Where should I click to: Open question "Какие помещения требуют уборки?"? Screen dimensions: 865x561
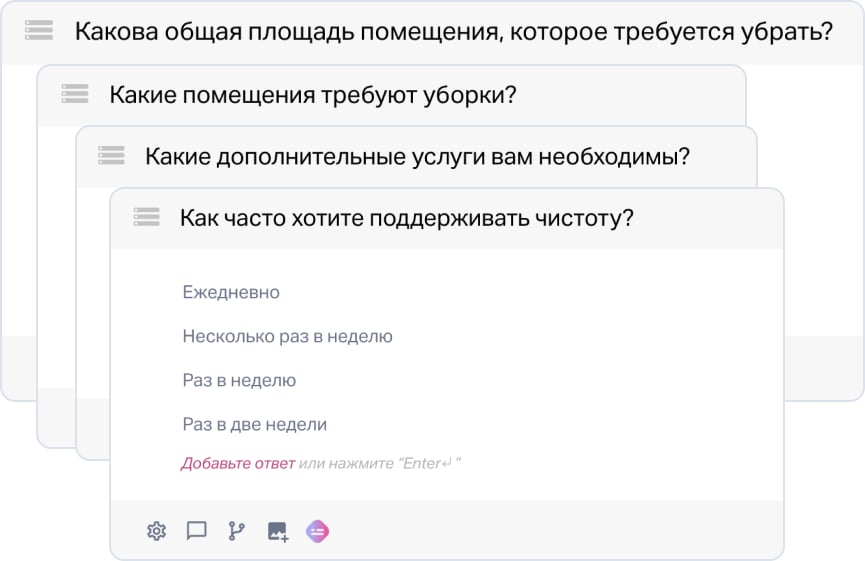[x=312, y=95]
